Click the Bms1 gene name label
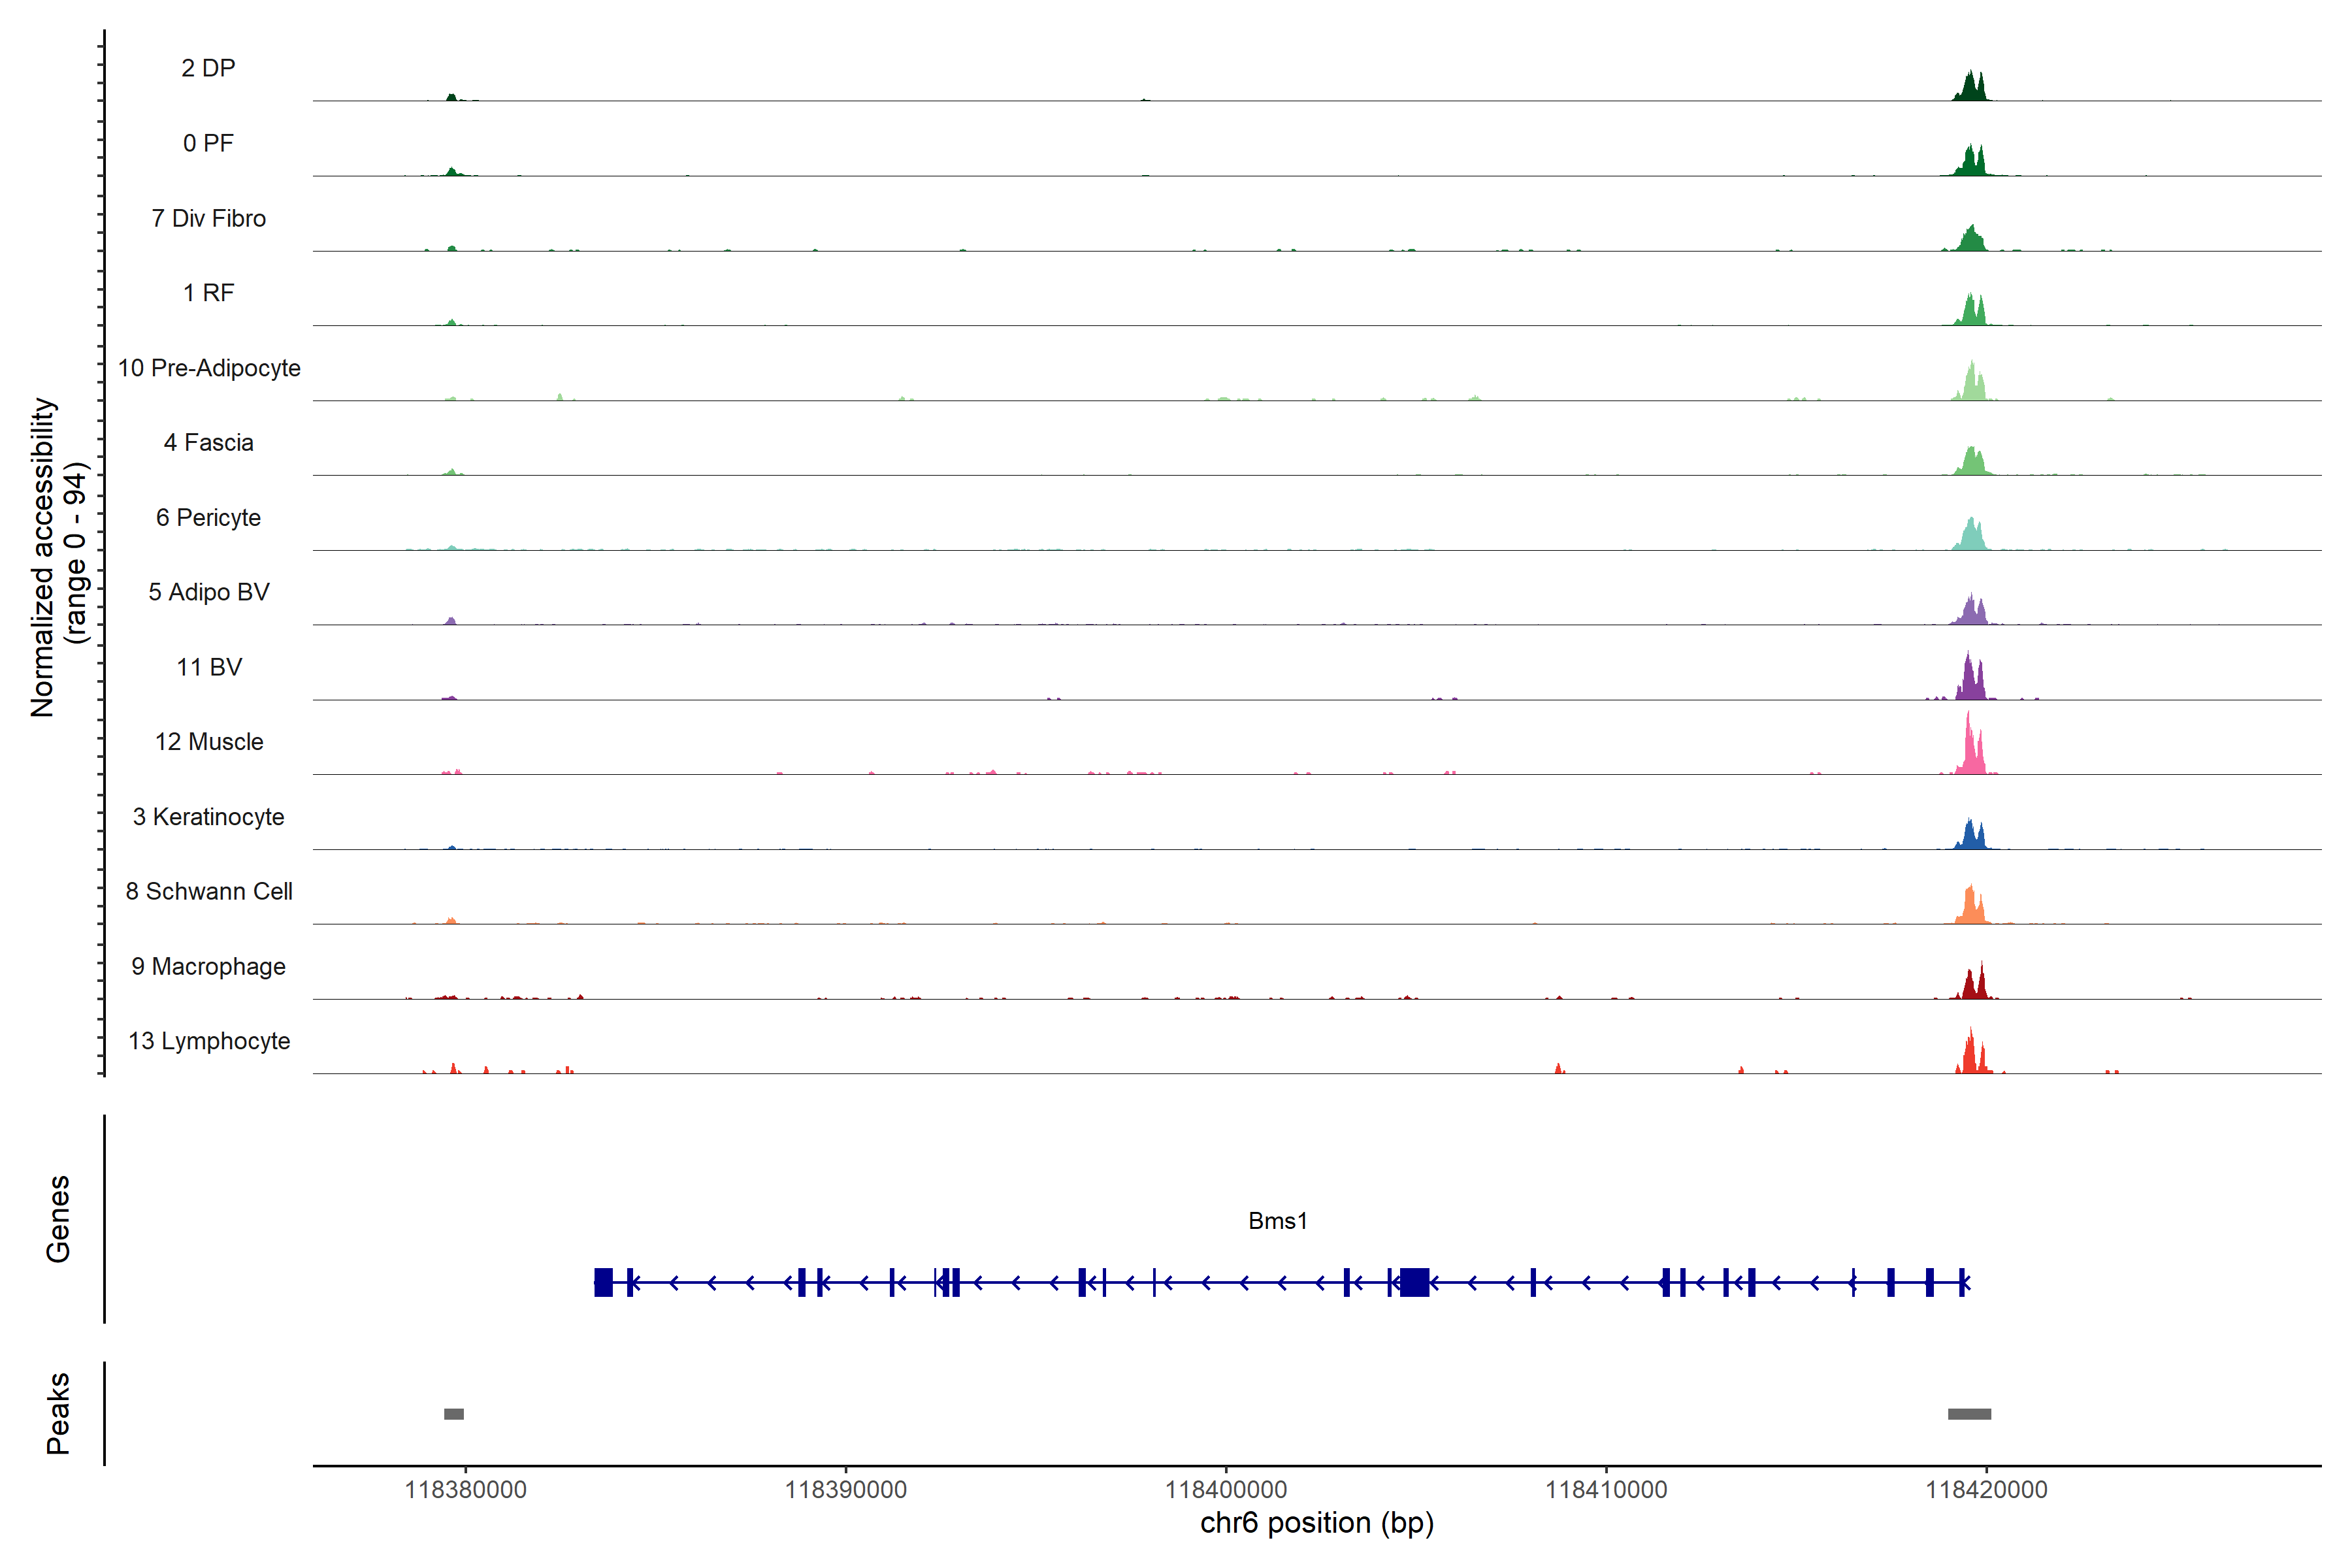The image size is (2352, 1568). (1277, 1220)
